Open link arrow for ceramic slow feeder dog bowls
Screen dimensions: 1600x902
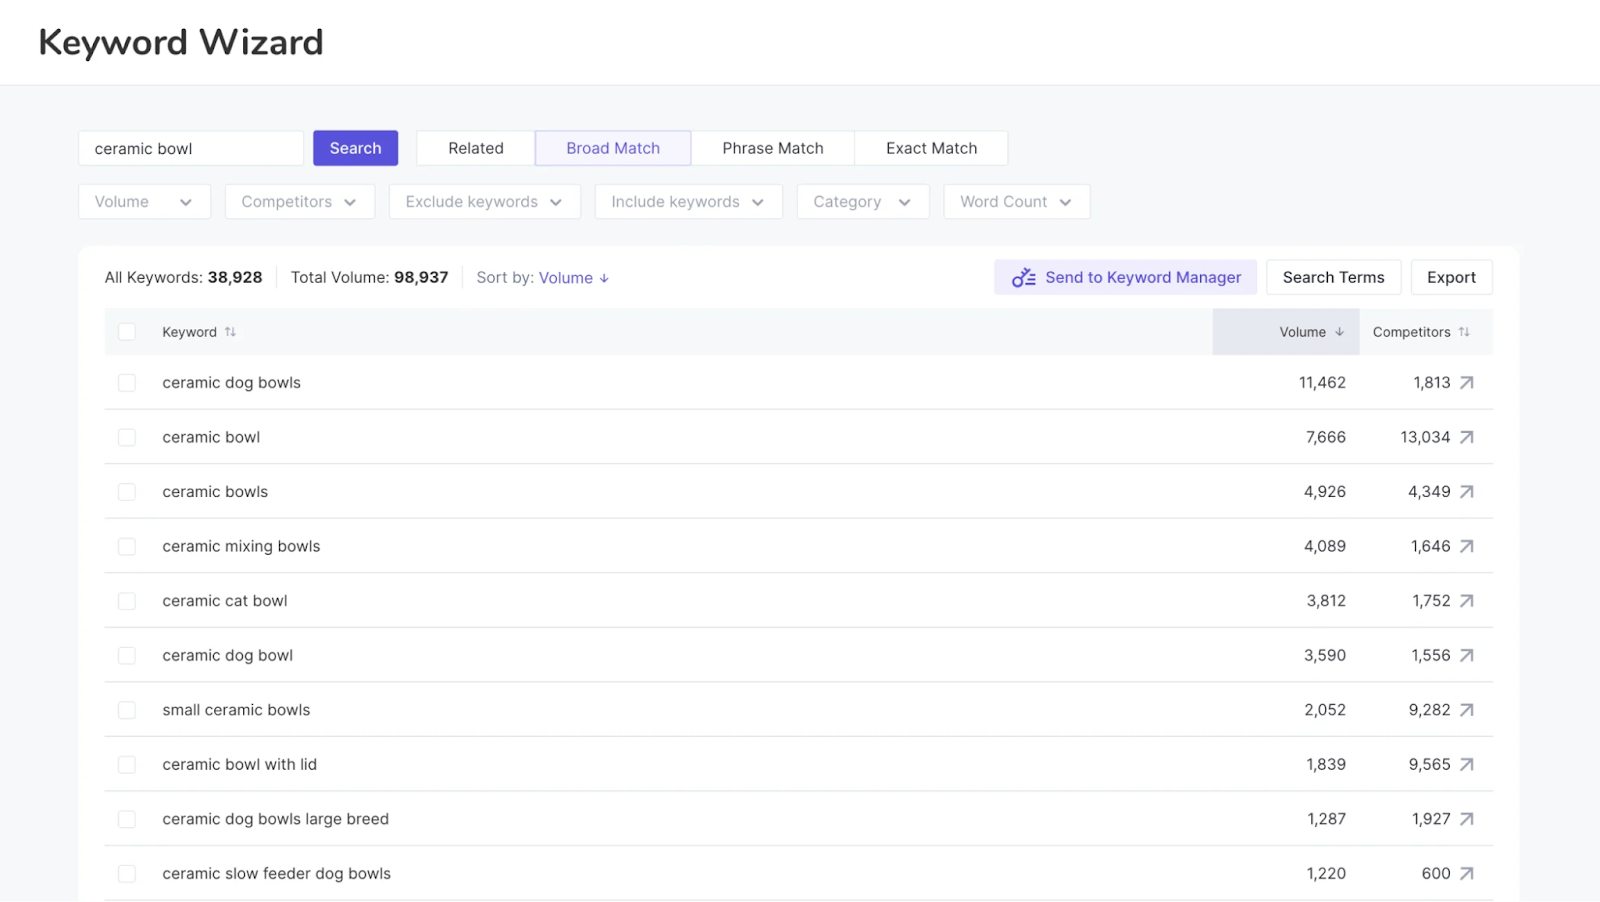click(x=1466, y=874)
